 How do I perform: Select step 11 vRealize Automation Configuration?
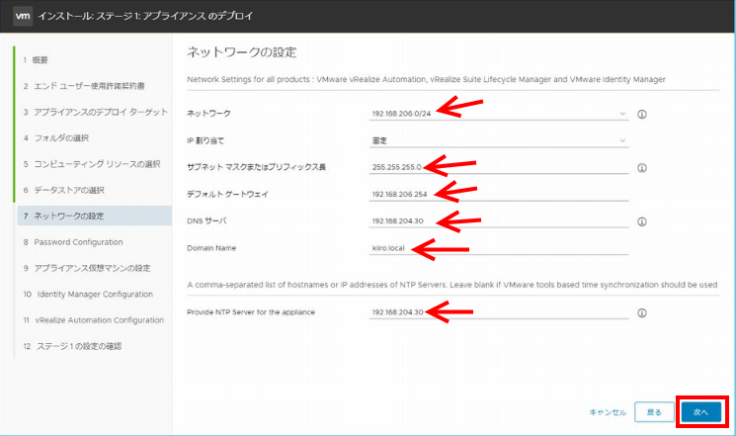94,320
